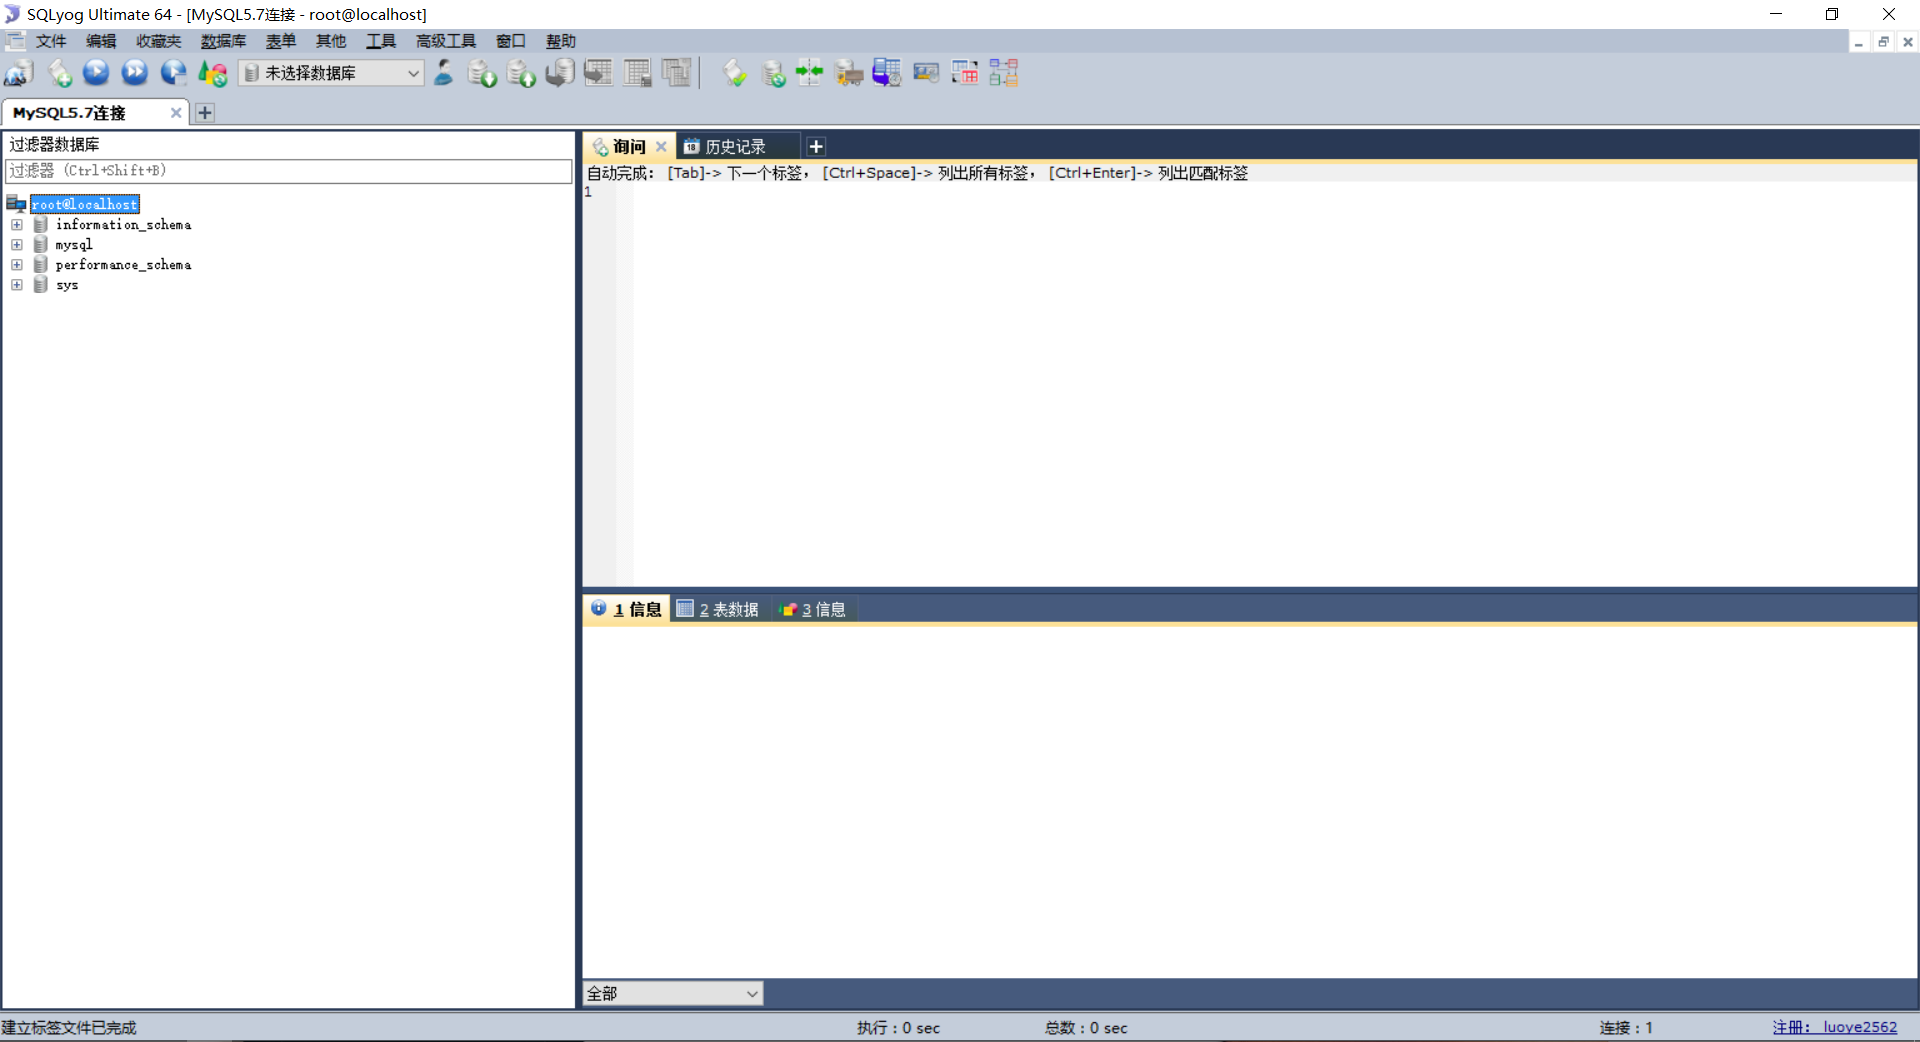Select the 3 信息 tab
Viewport: 1920px width, 1042px height.
814,609
